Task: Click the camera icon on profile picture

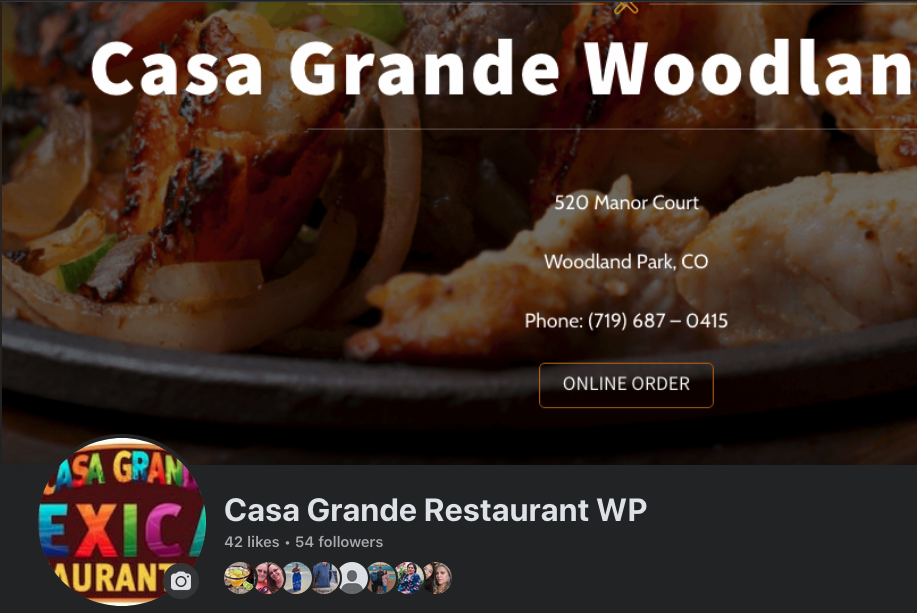Action: pos(181,581)
